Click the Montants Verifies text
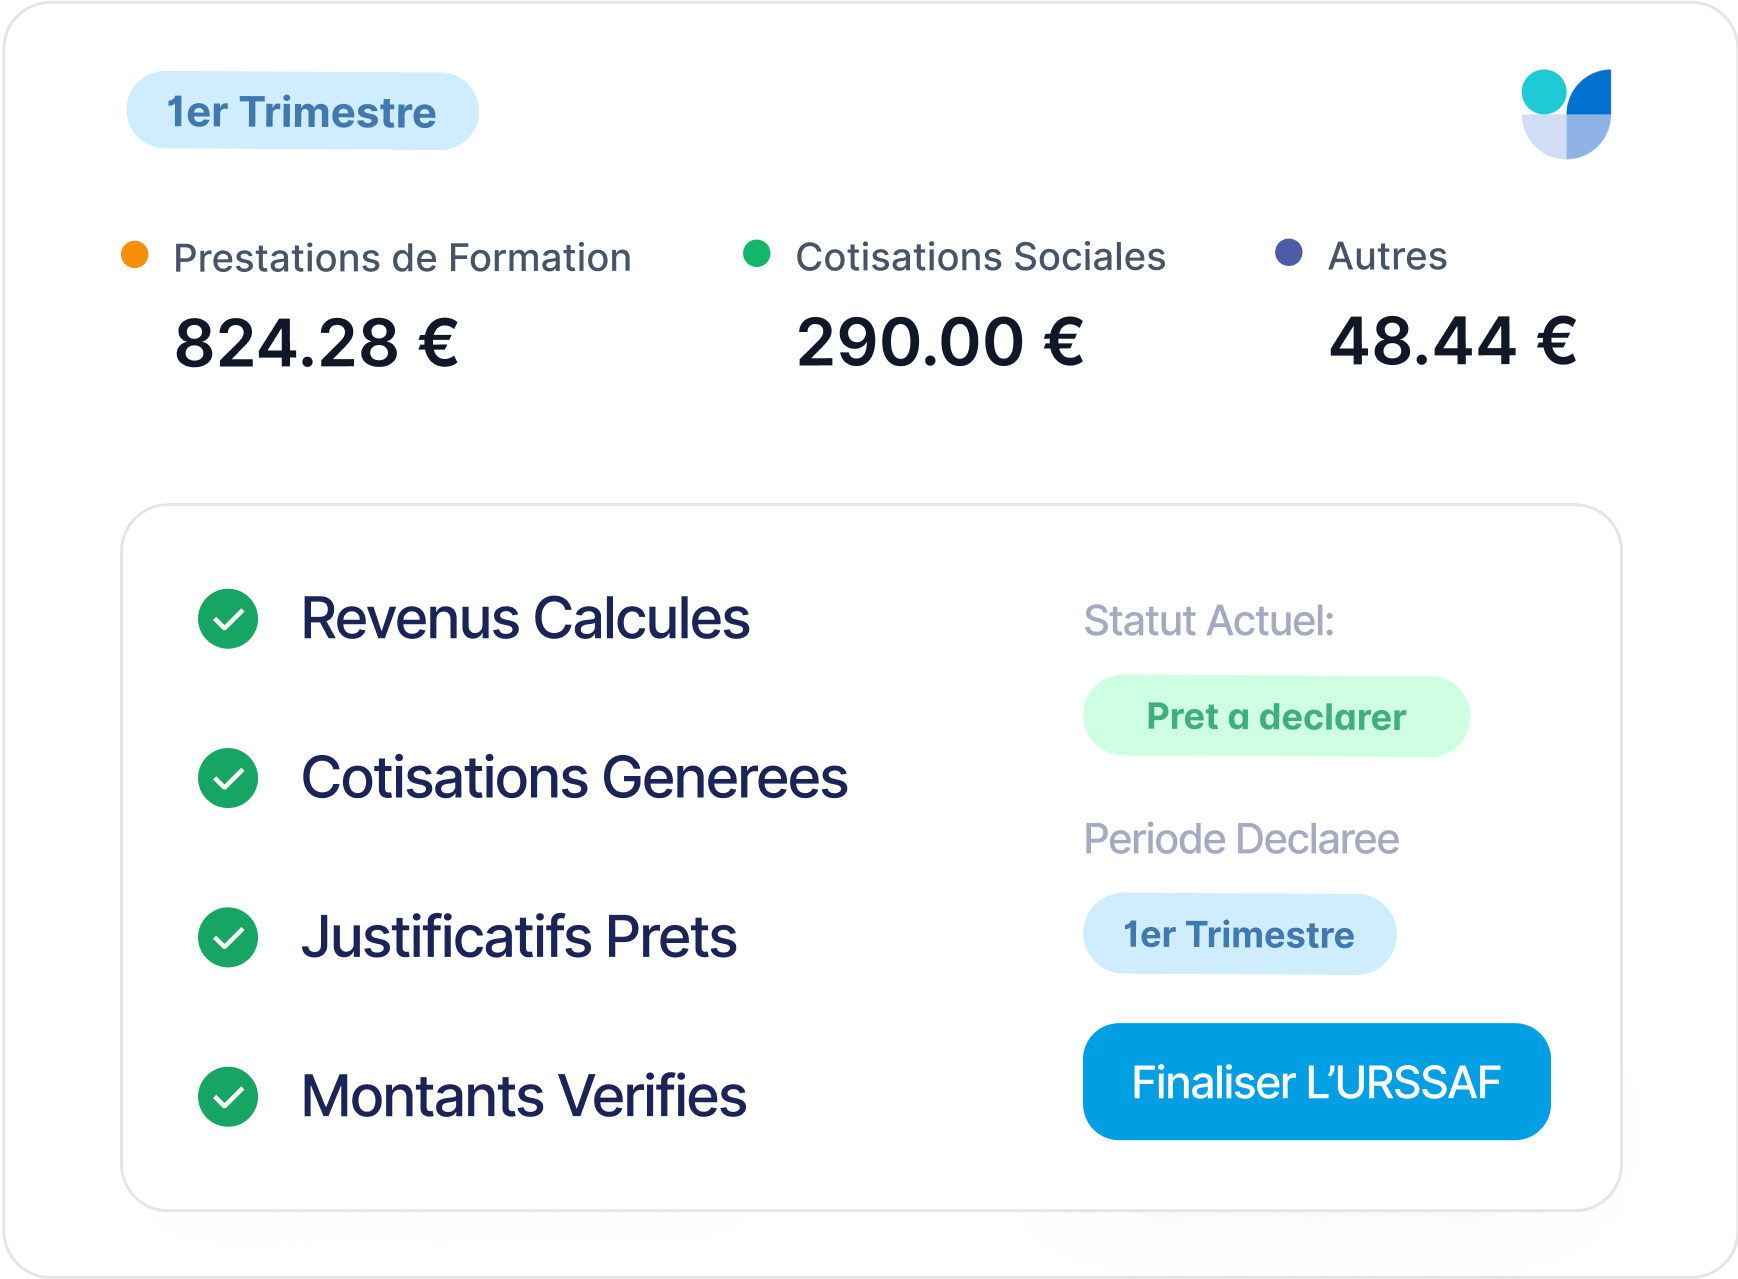Screen dimensions: 1738x1279 point(524,1096)
